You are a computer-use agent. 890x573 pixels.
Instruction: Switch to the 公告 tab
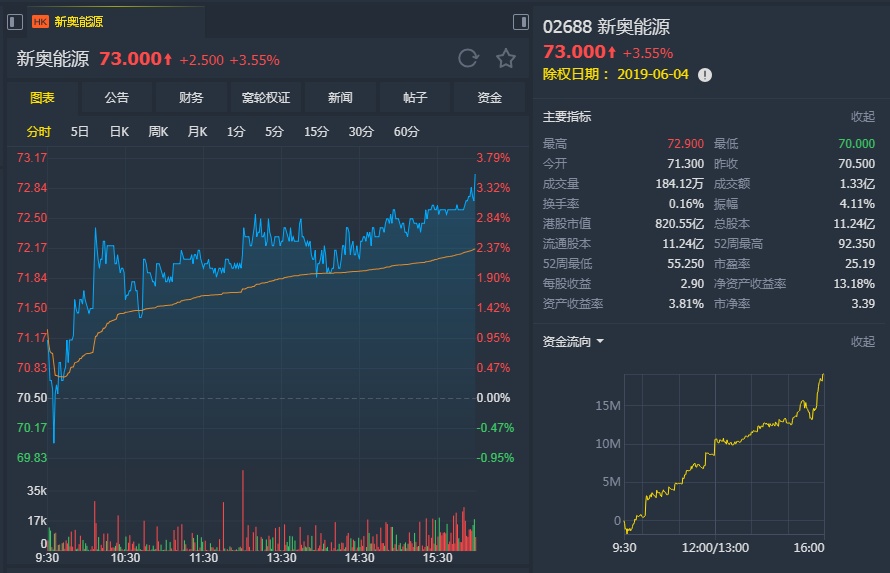(x=116, y=98)
